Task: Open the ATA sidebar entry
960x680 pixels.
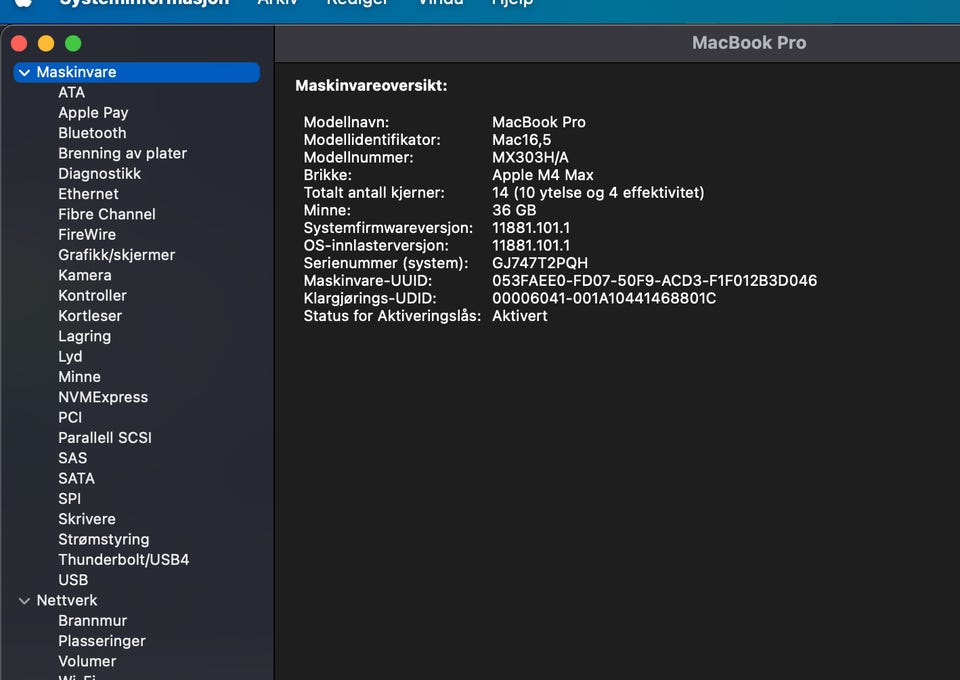Action: [x=72, y=92]
